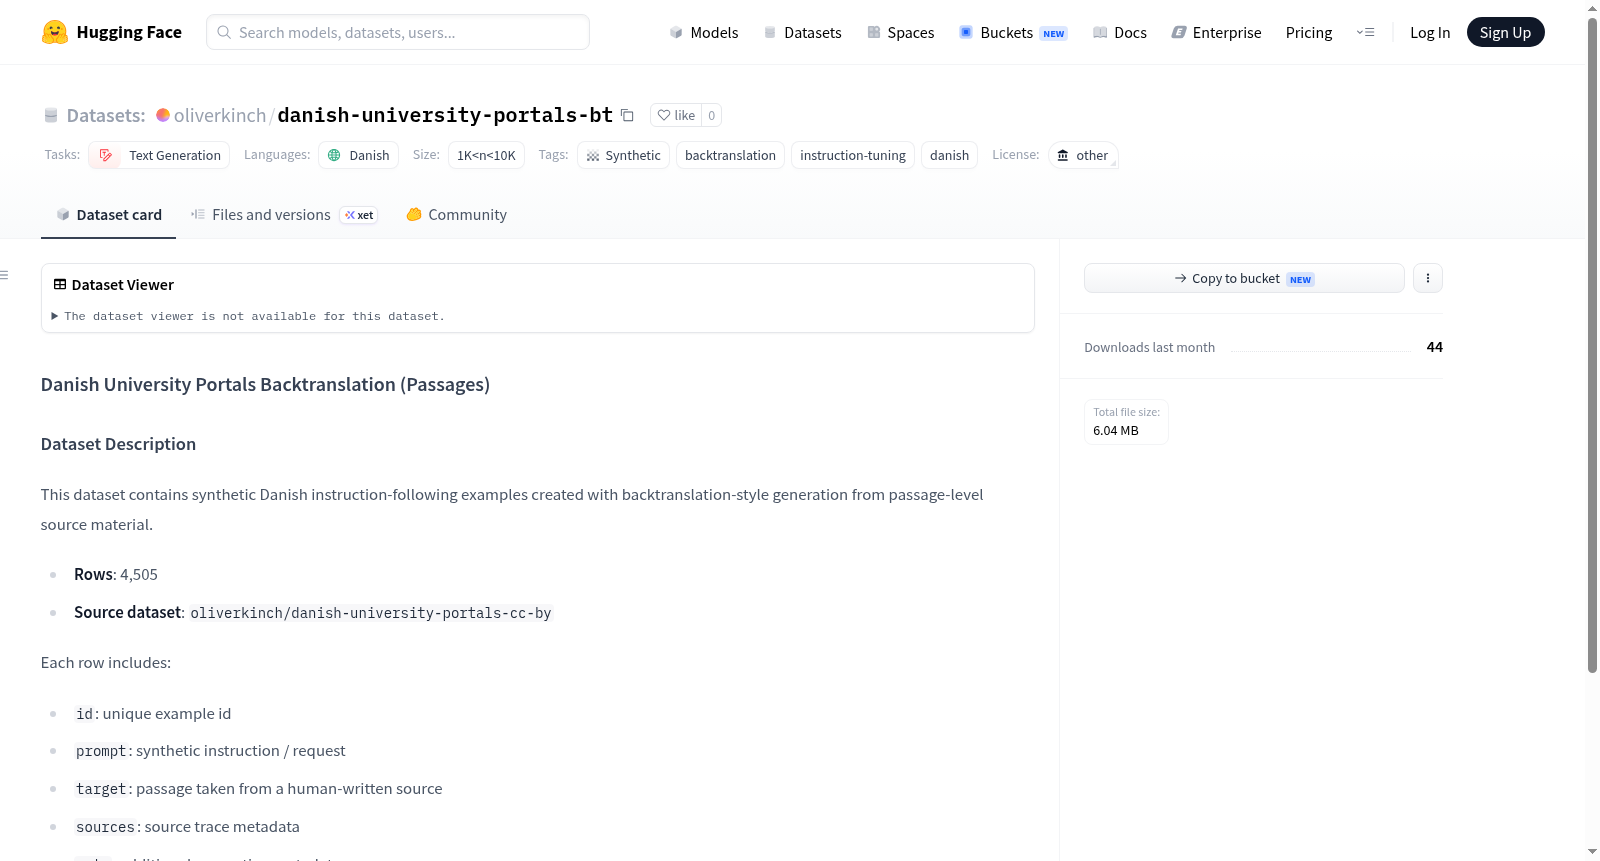Select the backtranslation tag

tap(730, 155)
